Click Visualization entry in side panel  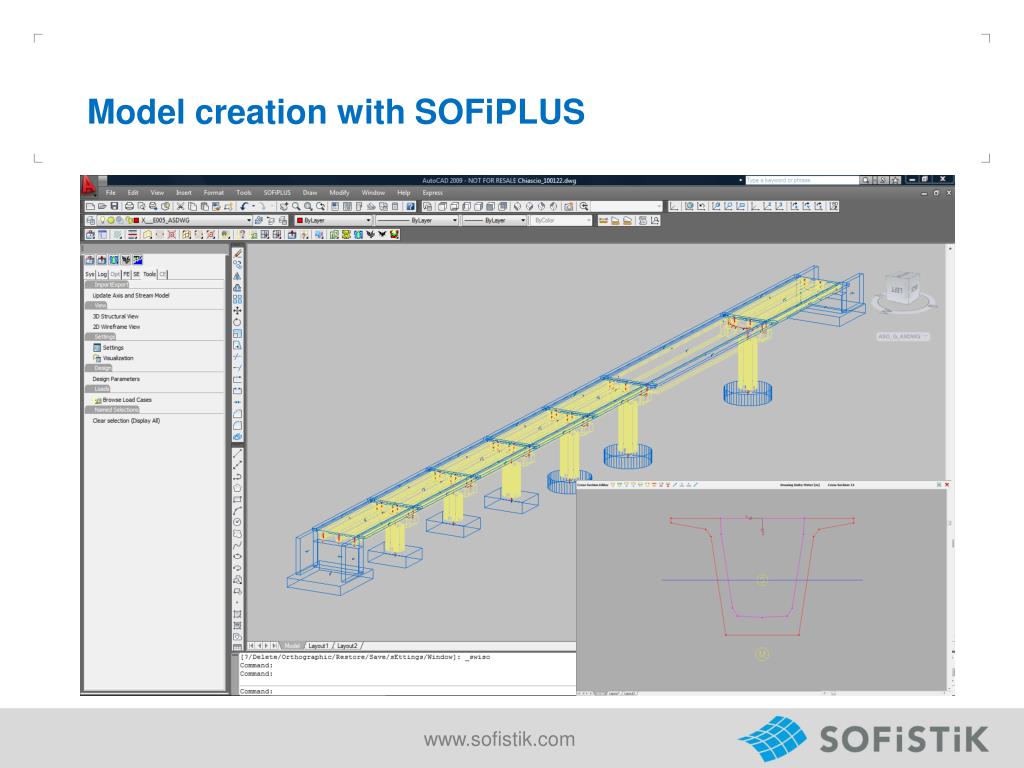coord(118,359)
